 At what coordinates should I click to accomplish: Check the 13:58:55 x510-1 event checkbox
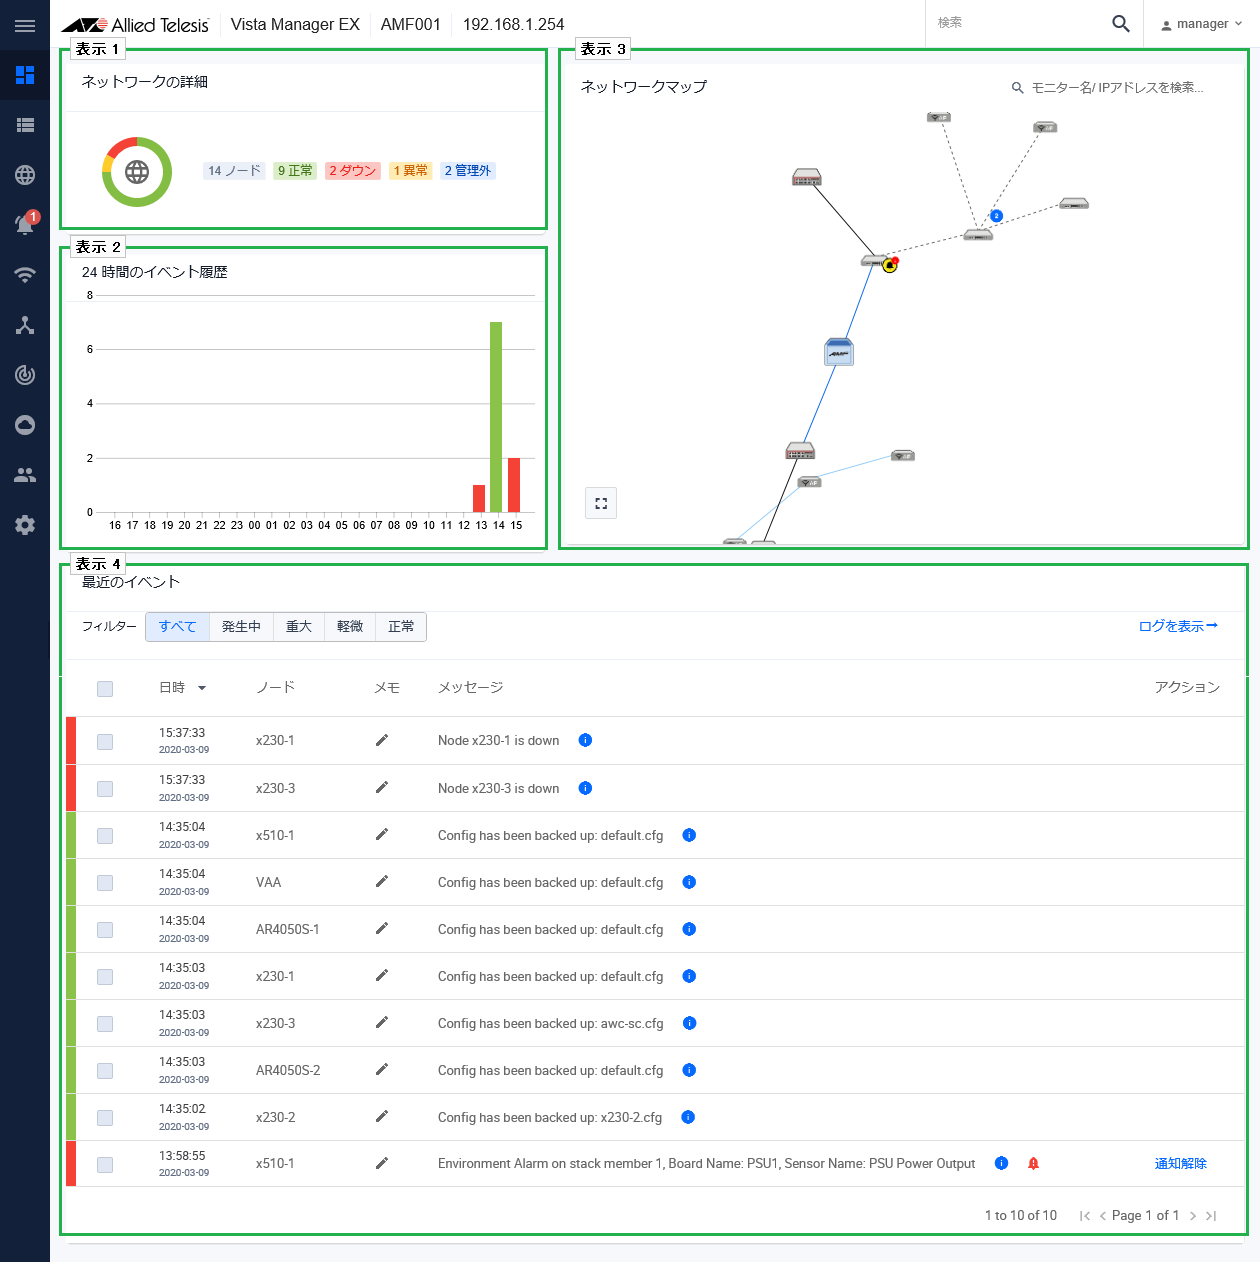(105, 1165)
